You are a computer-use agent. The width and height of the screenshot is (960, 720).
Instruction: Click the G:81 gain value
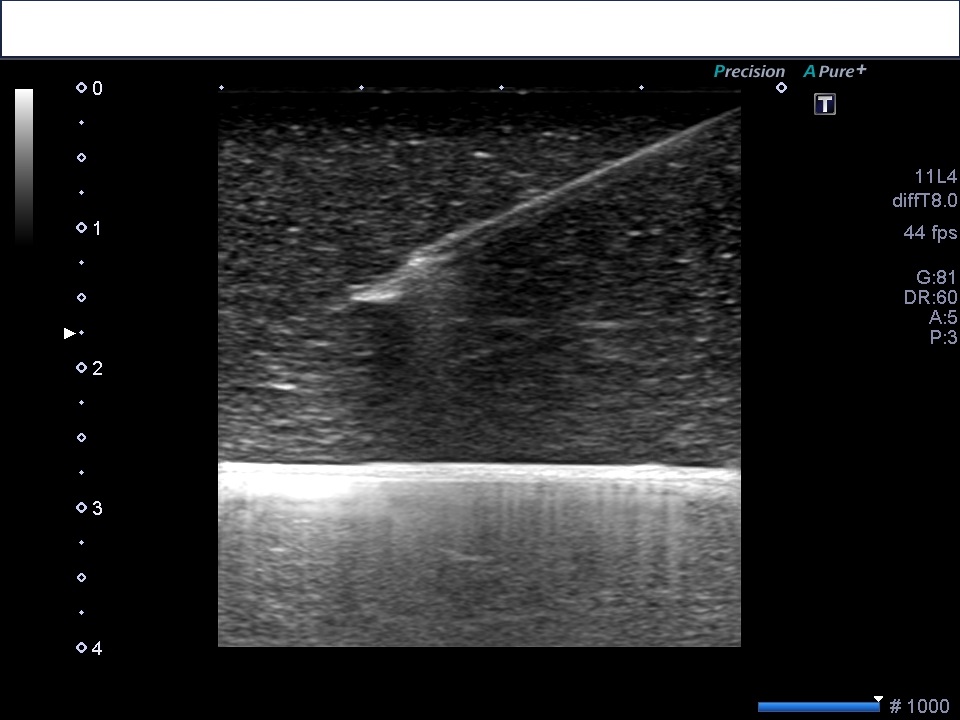pos(936,277)
